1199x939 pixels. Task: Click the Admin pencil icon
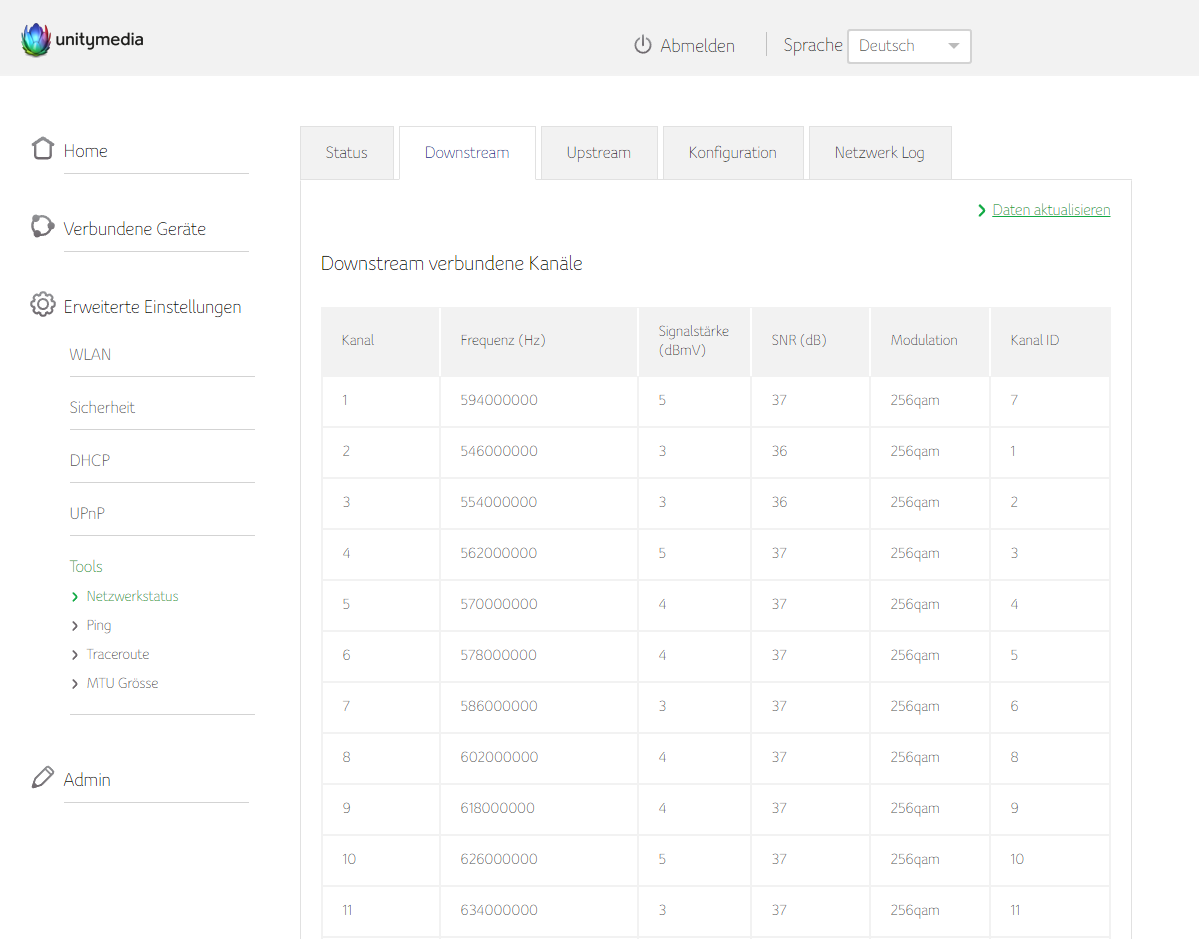42,778
